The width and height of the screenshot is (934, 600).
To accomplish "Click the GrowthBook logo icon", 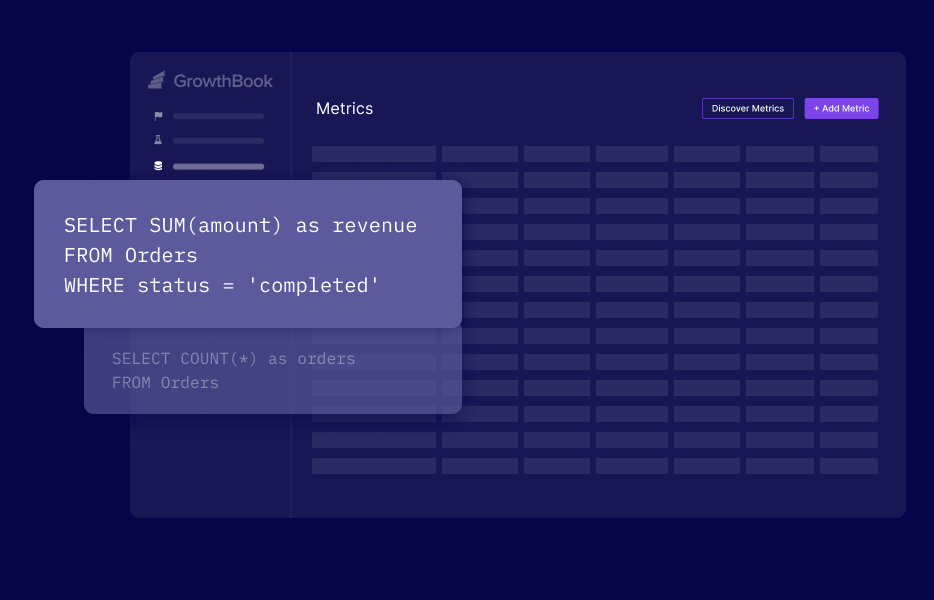I will click(x=157, y=80).
